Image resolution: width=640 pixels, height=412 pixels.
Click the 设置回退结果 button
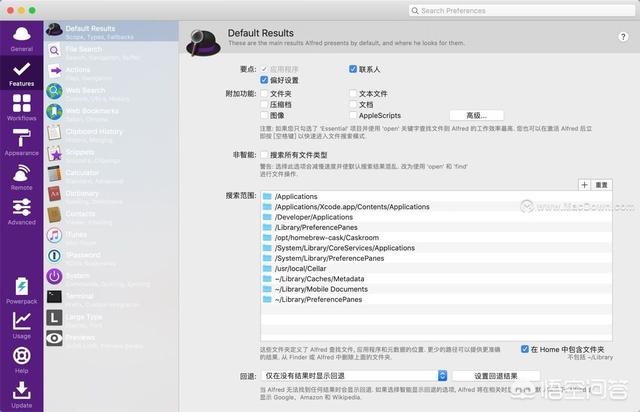(494, 375)
